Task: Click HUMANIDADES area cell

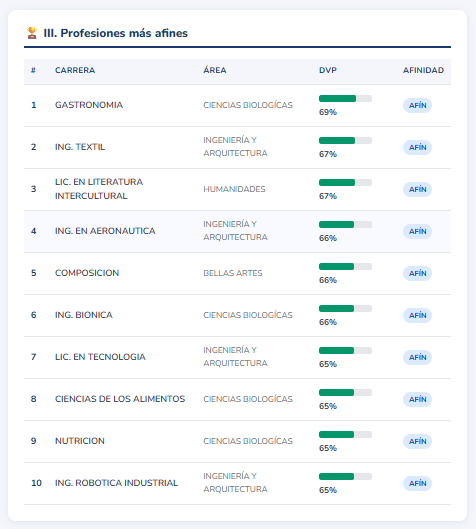Action: click(x=234, y=189)
